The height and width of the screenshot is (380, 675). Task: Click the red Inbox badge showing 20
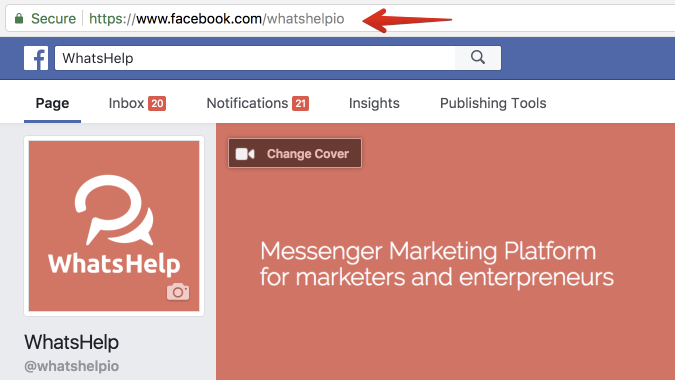click(157, 103)
